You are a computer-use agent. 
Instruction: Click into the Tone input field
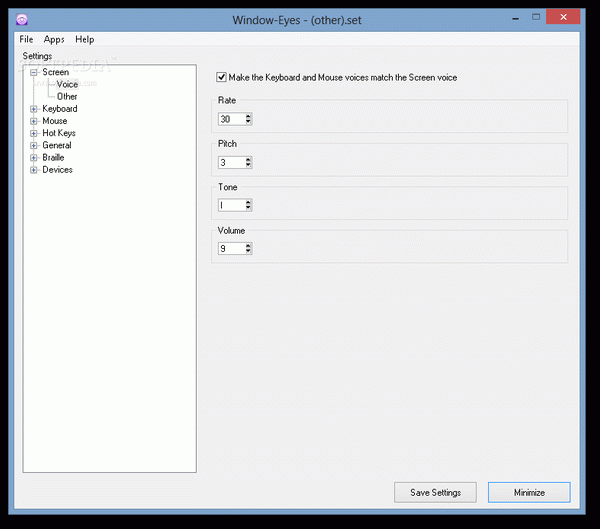[232, 205]
